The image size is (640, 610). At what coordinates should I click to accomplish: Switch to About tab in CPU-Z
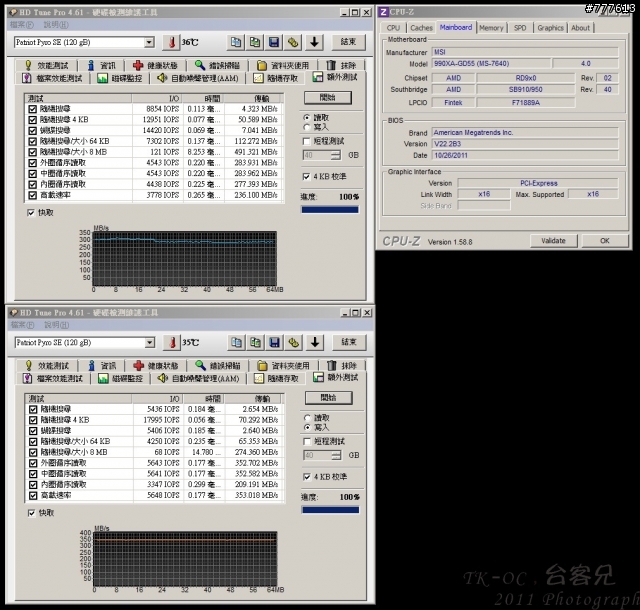tap(580, 28)
